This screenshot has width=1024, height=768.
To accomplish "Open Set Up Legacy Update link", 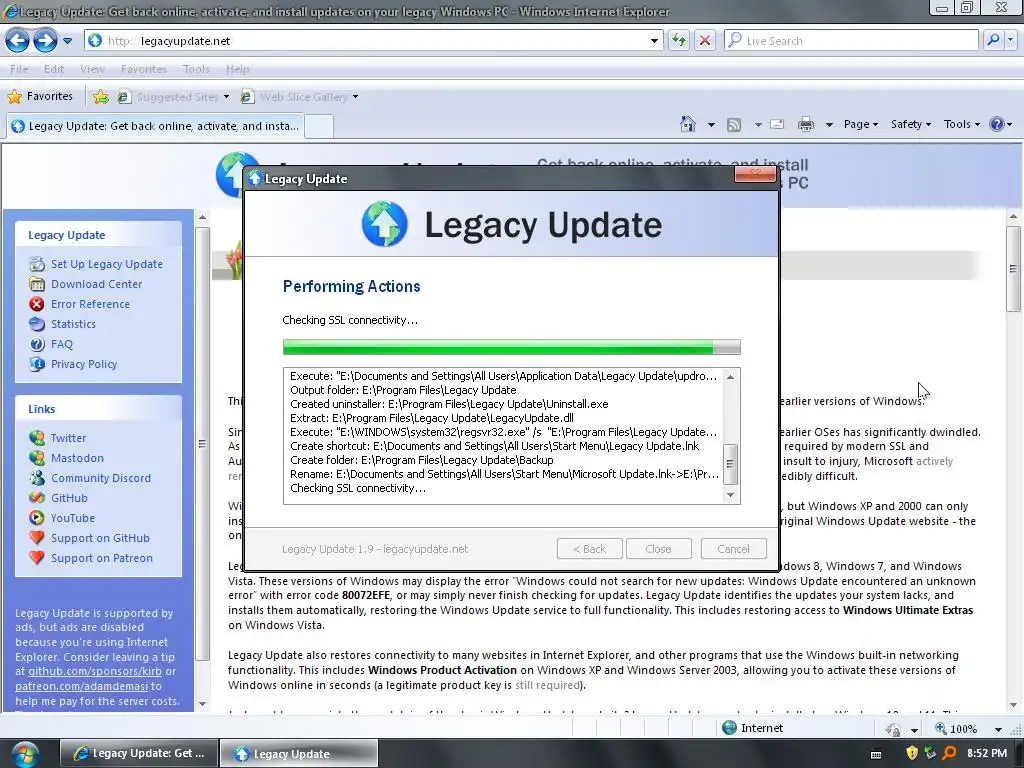I will coord(107,264).
